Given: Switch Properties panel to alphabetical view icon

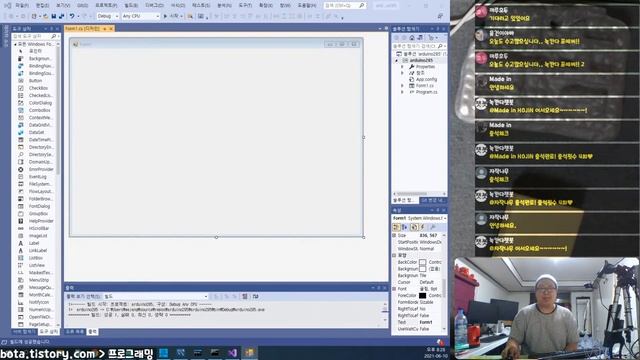Looking at the screenshot, I should pos(404,227).
